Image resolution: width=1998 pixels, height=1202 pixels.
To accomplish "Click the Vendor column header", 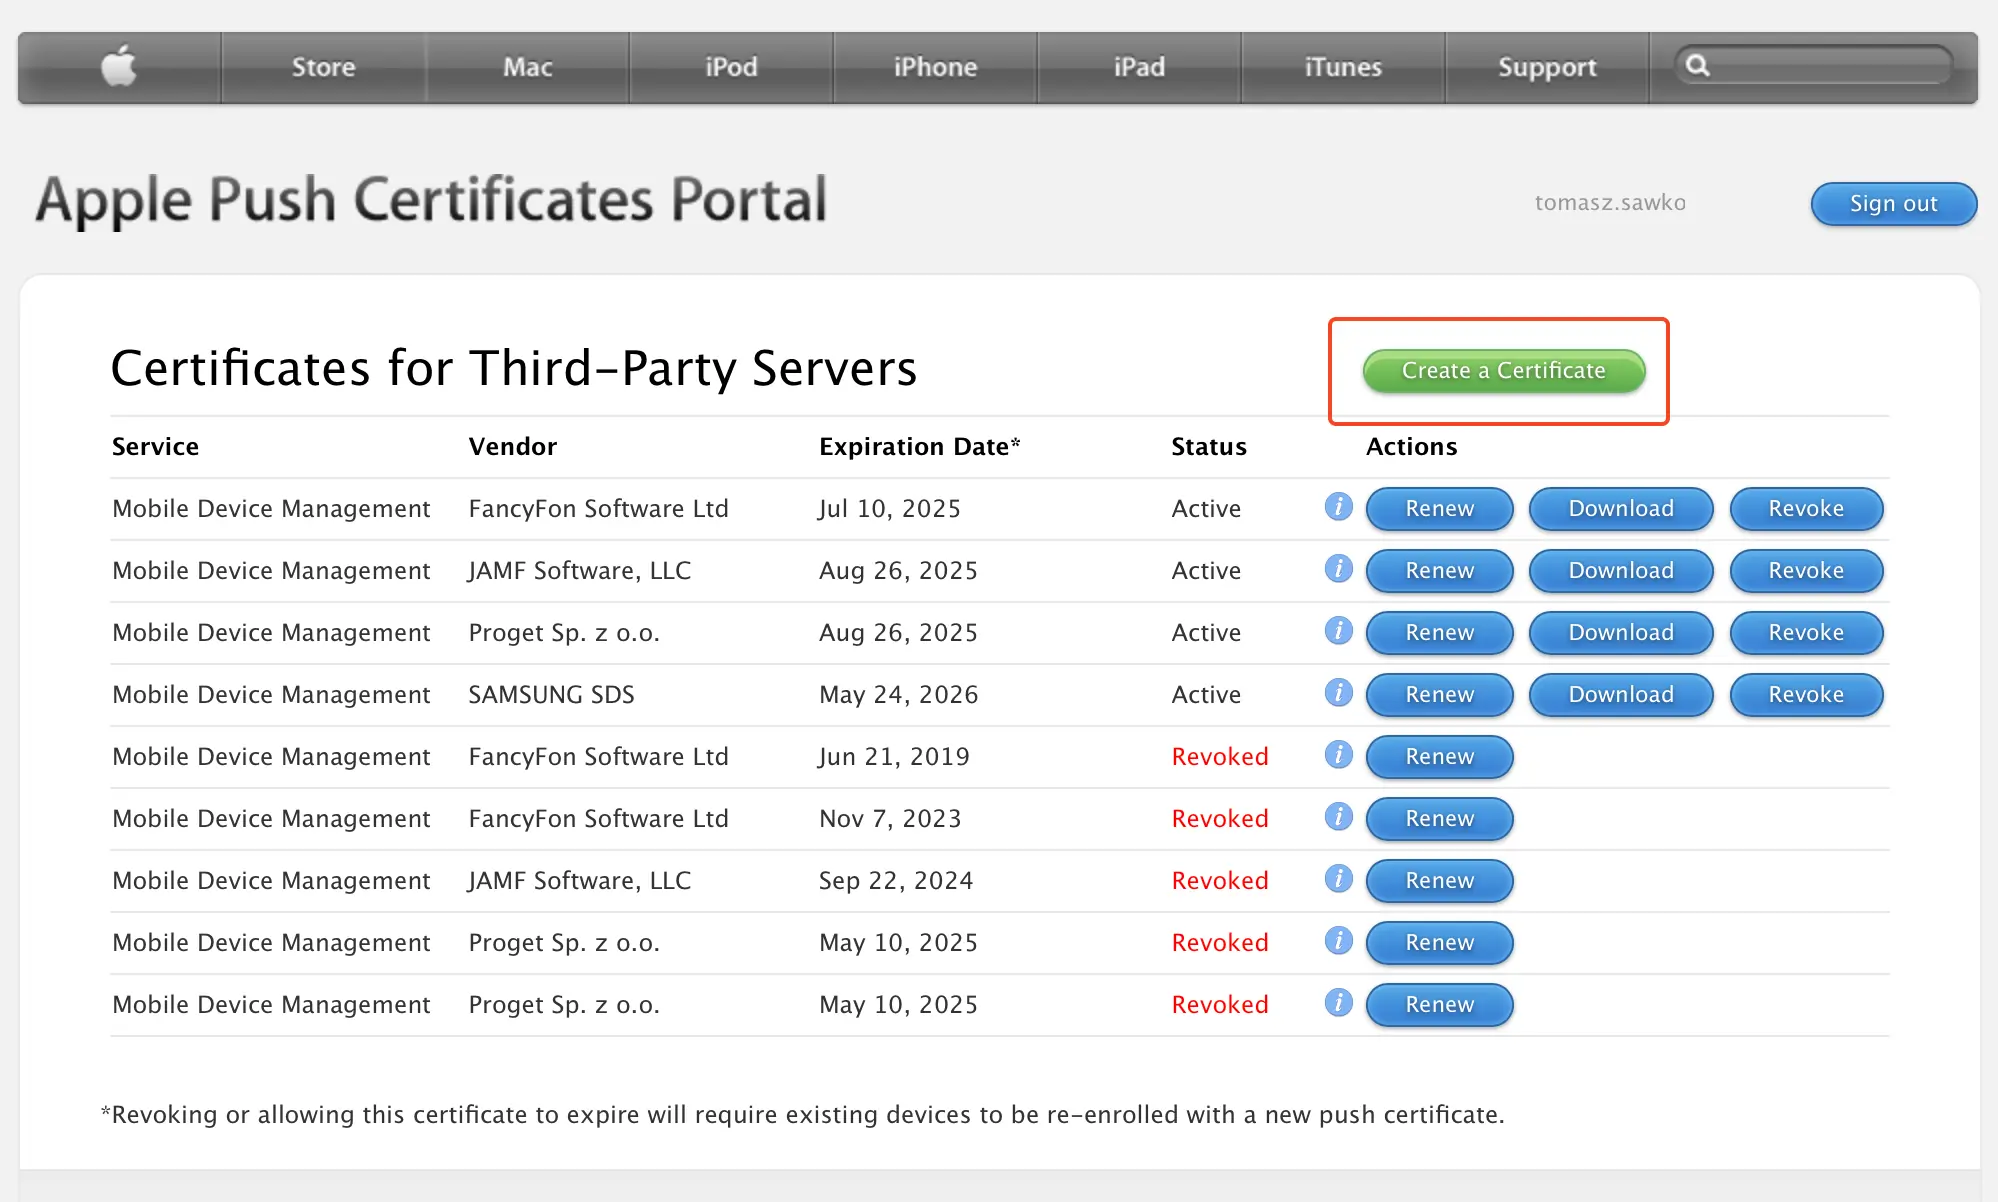I will click(x=512, y=447).
